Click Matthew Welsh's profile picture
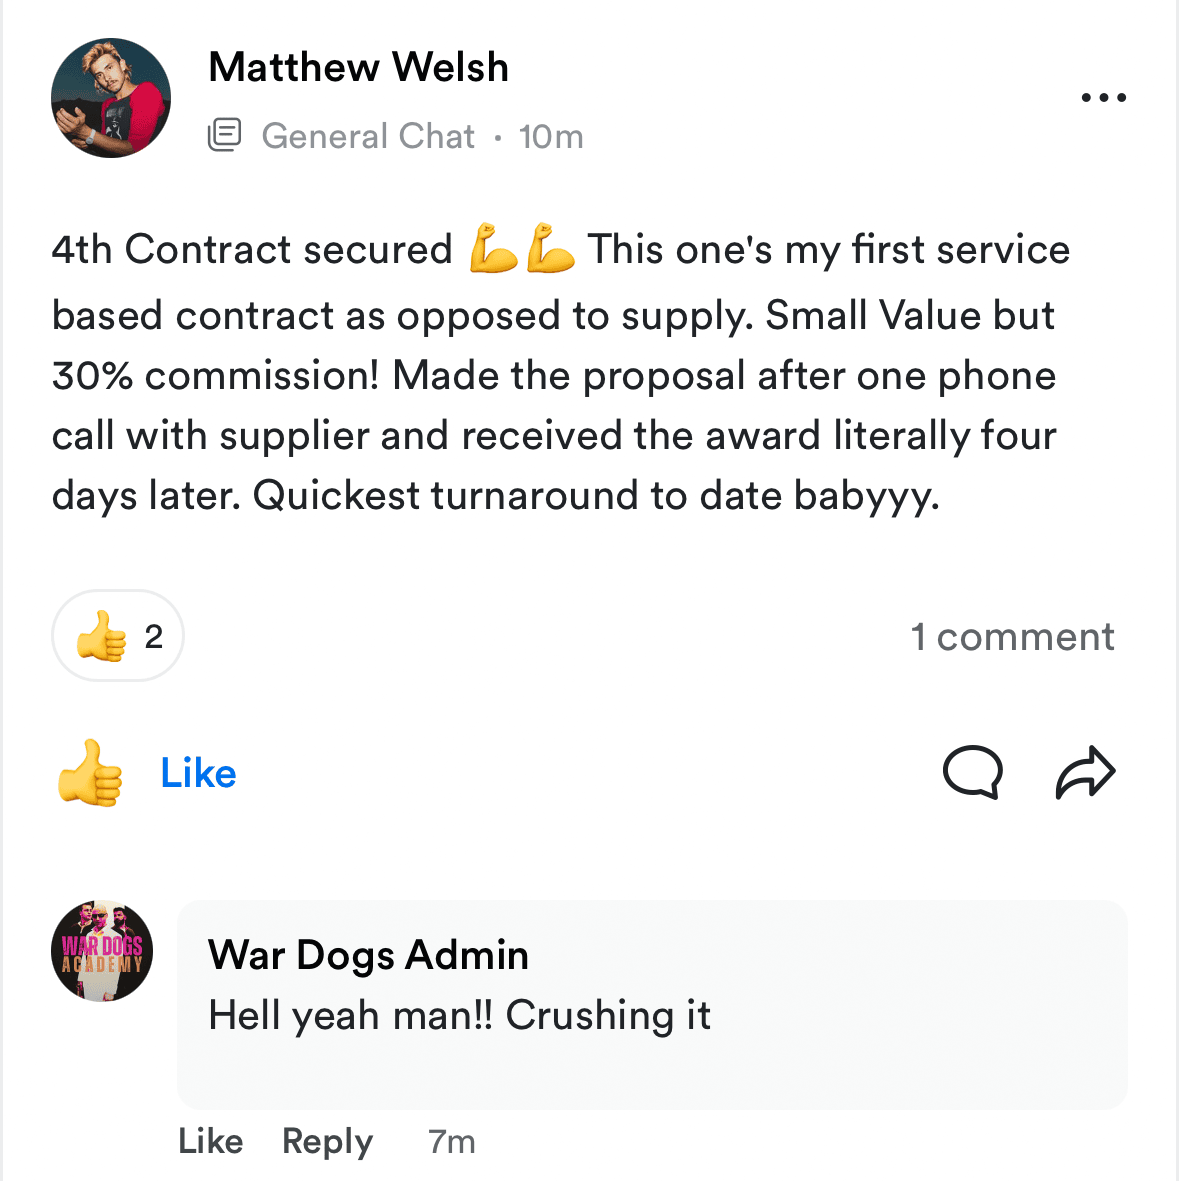 click(x=111, y=98)
